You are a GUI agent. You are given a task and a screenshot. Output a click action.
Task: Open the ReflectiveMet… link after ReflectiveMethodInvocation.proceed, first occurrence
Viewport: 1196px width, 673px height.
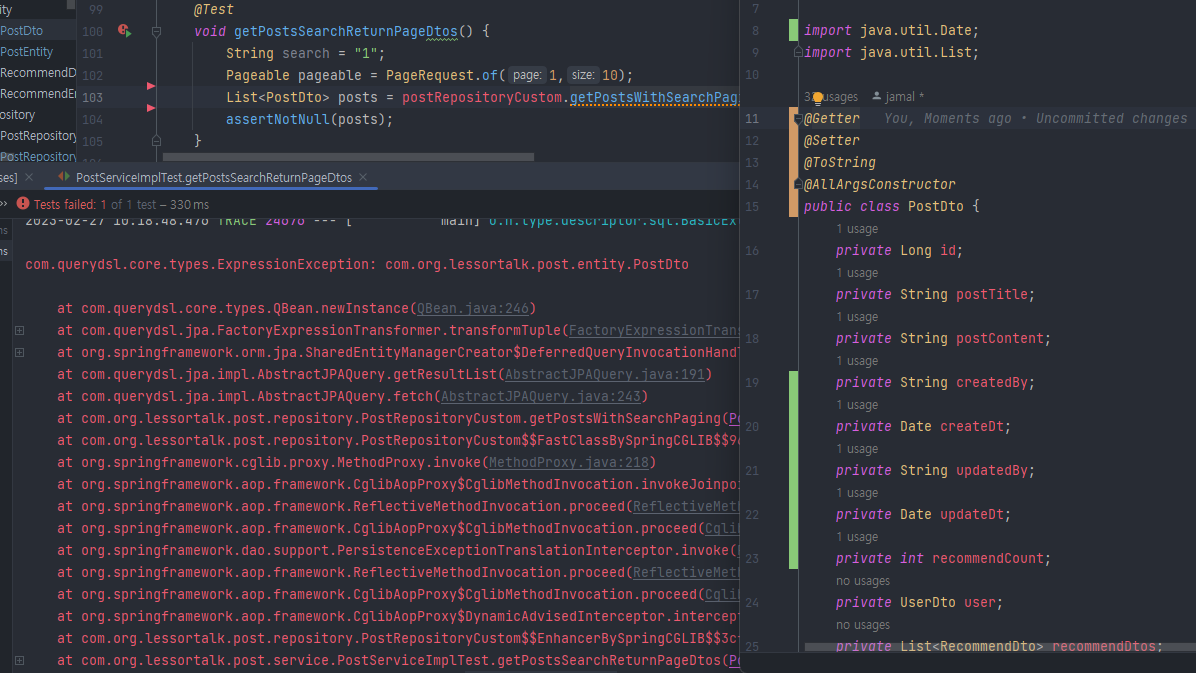pos(686,507)
